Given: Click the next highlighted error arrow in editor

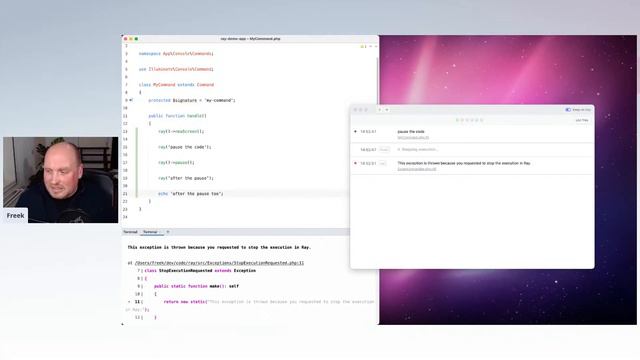Looking at the screenshot, I should (376, 47).
